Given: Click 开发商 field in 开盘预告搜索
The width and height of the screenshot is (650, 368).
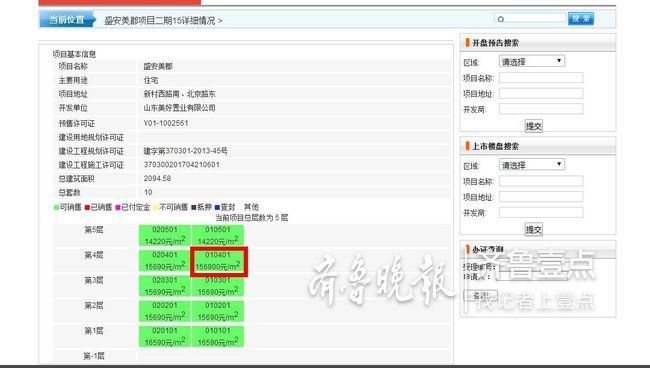Looking at the screenshot, I should coord(541,109).
